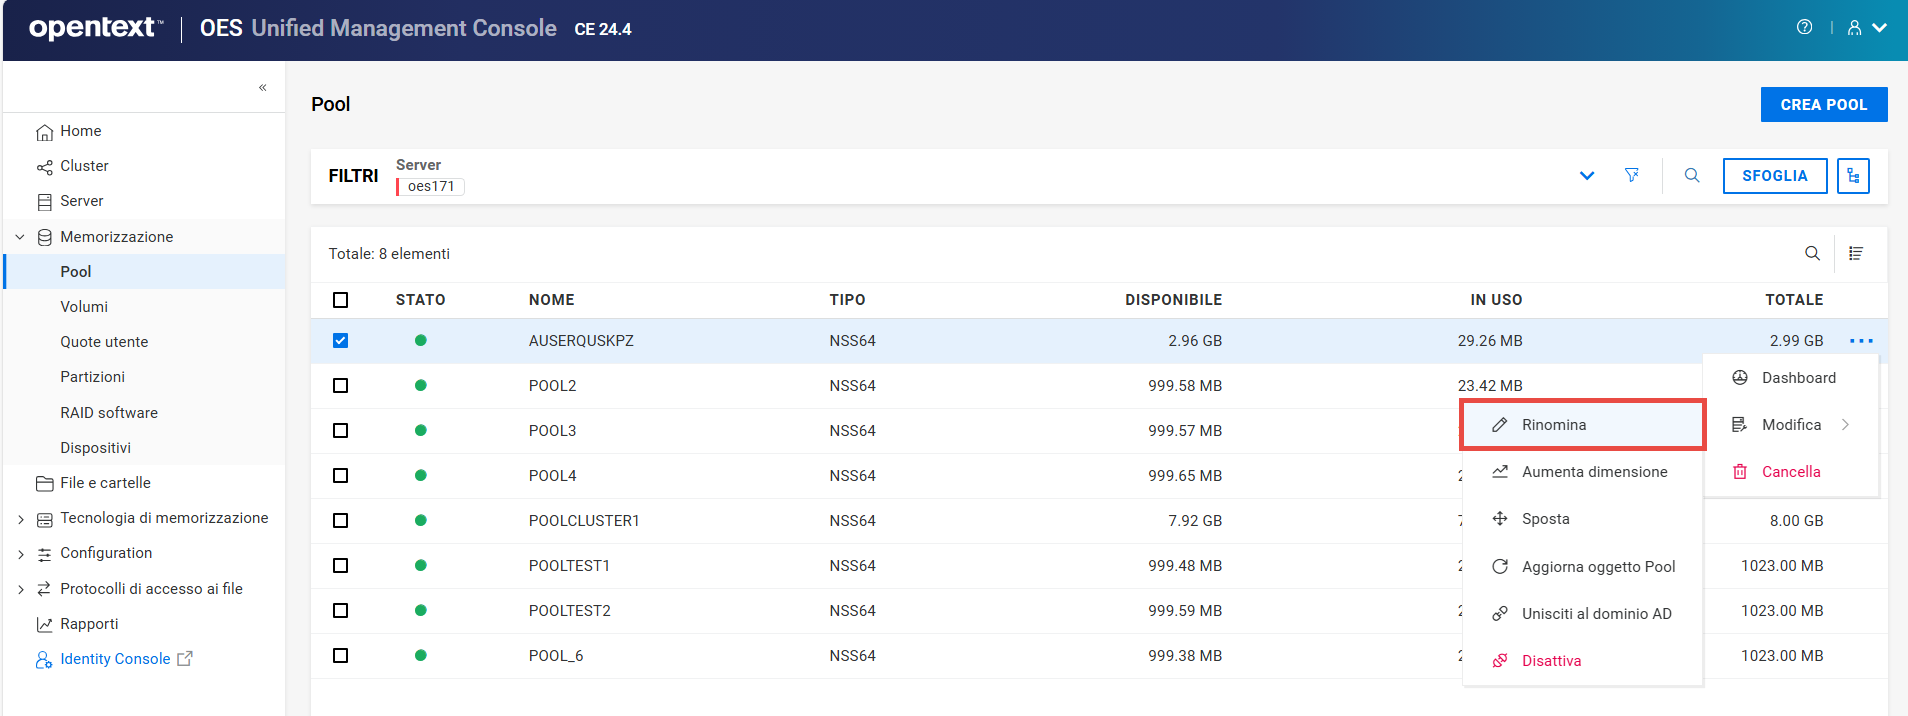The image size is (1908, 716).
Task: Open the column list settings icon
Action: [1856, 254]
